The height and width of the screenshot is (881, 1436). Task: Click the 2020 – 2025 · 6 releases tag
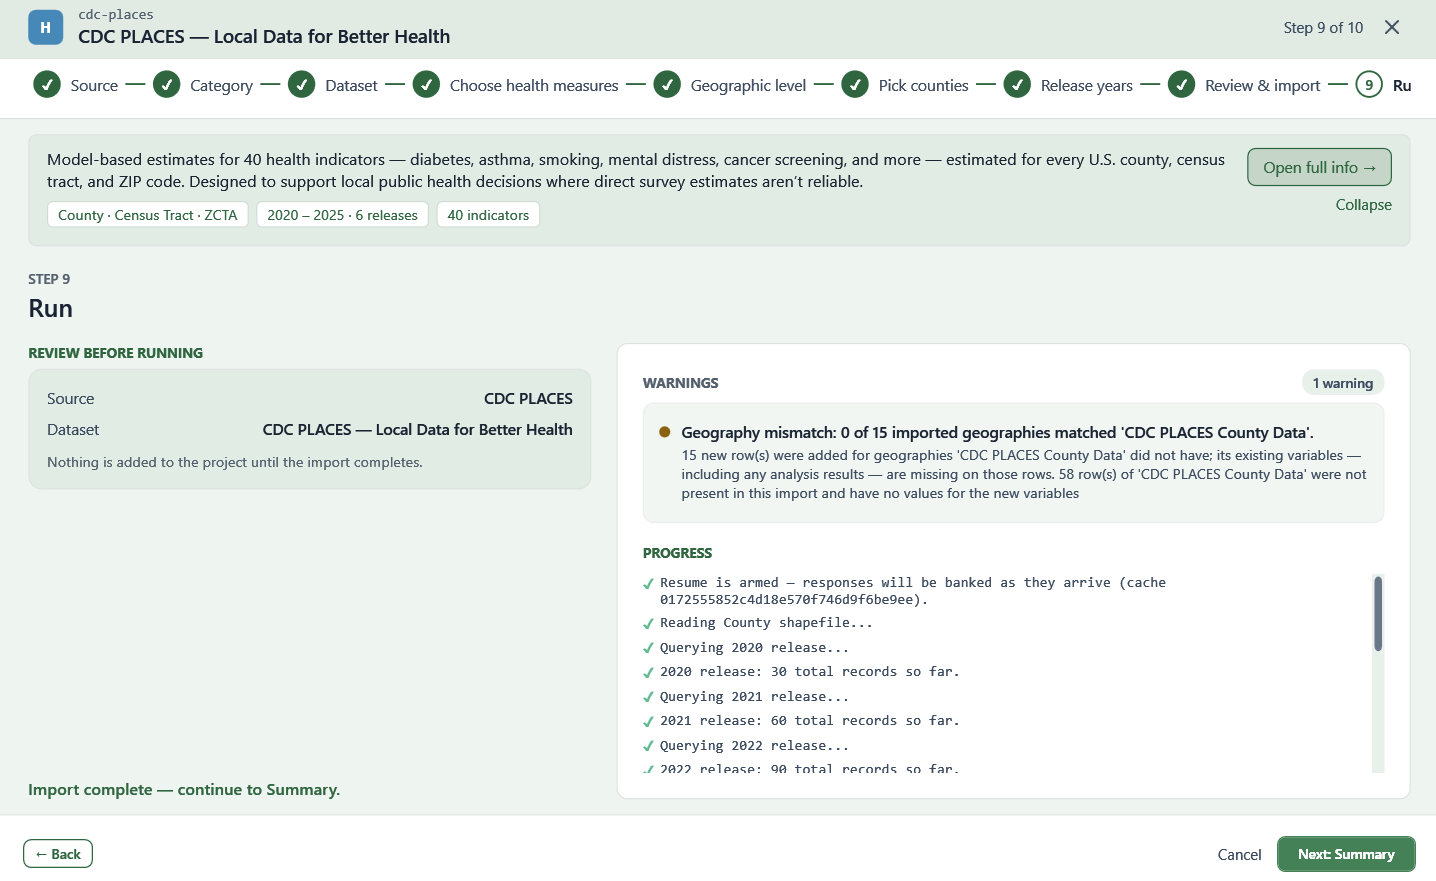[342, 215]
